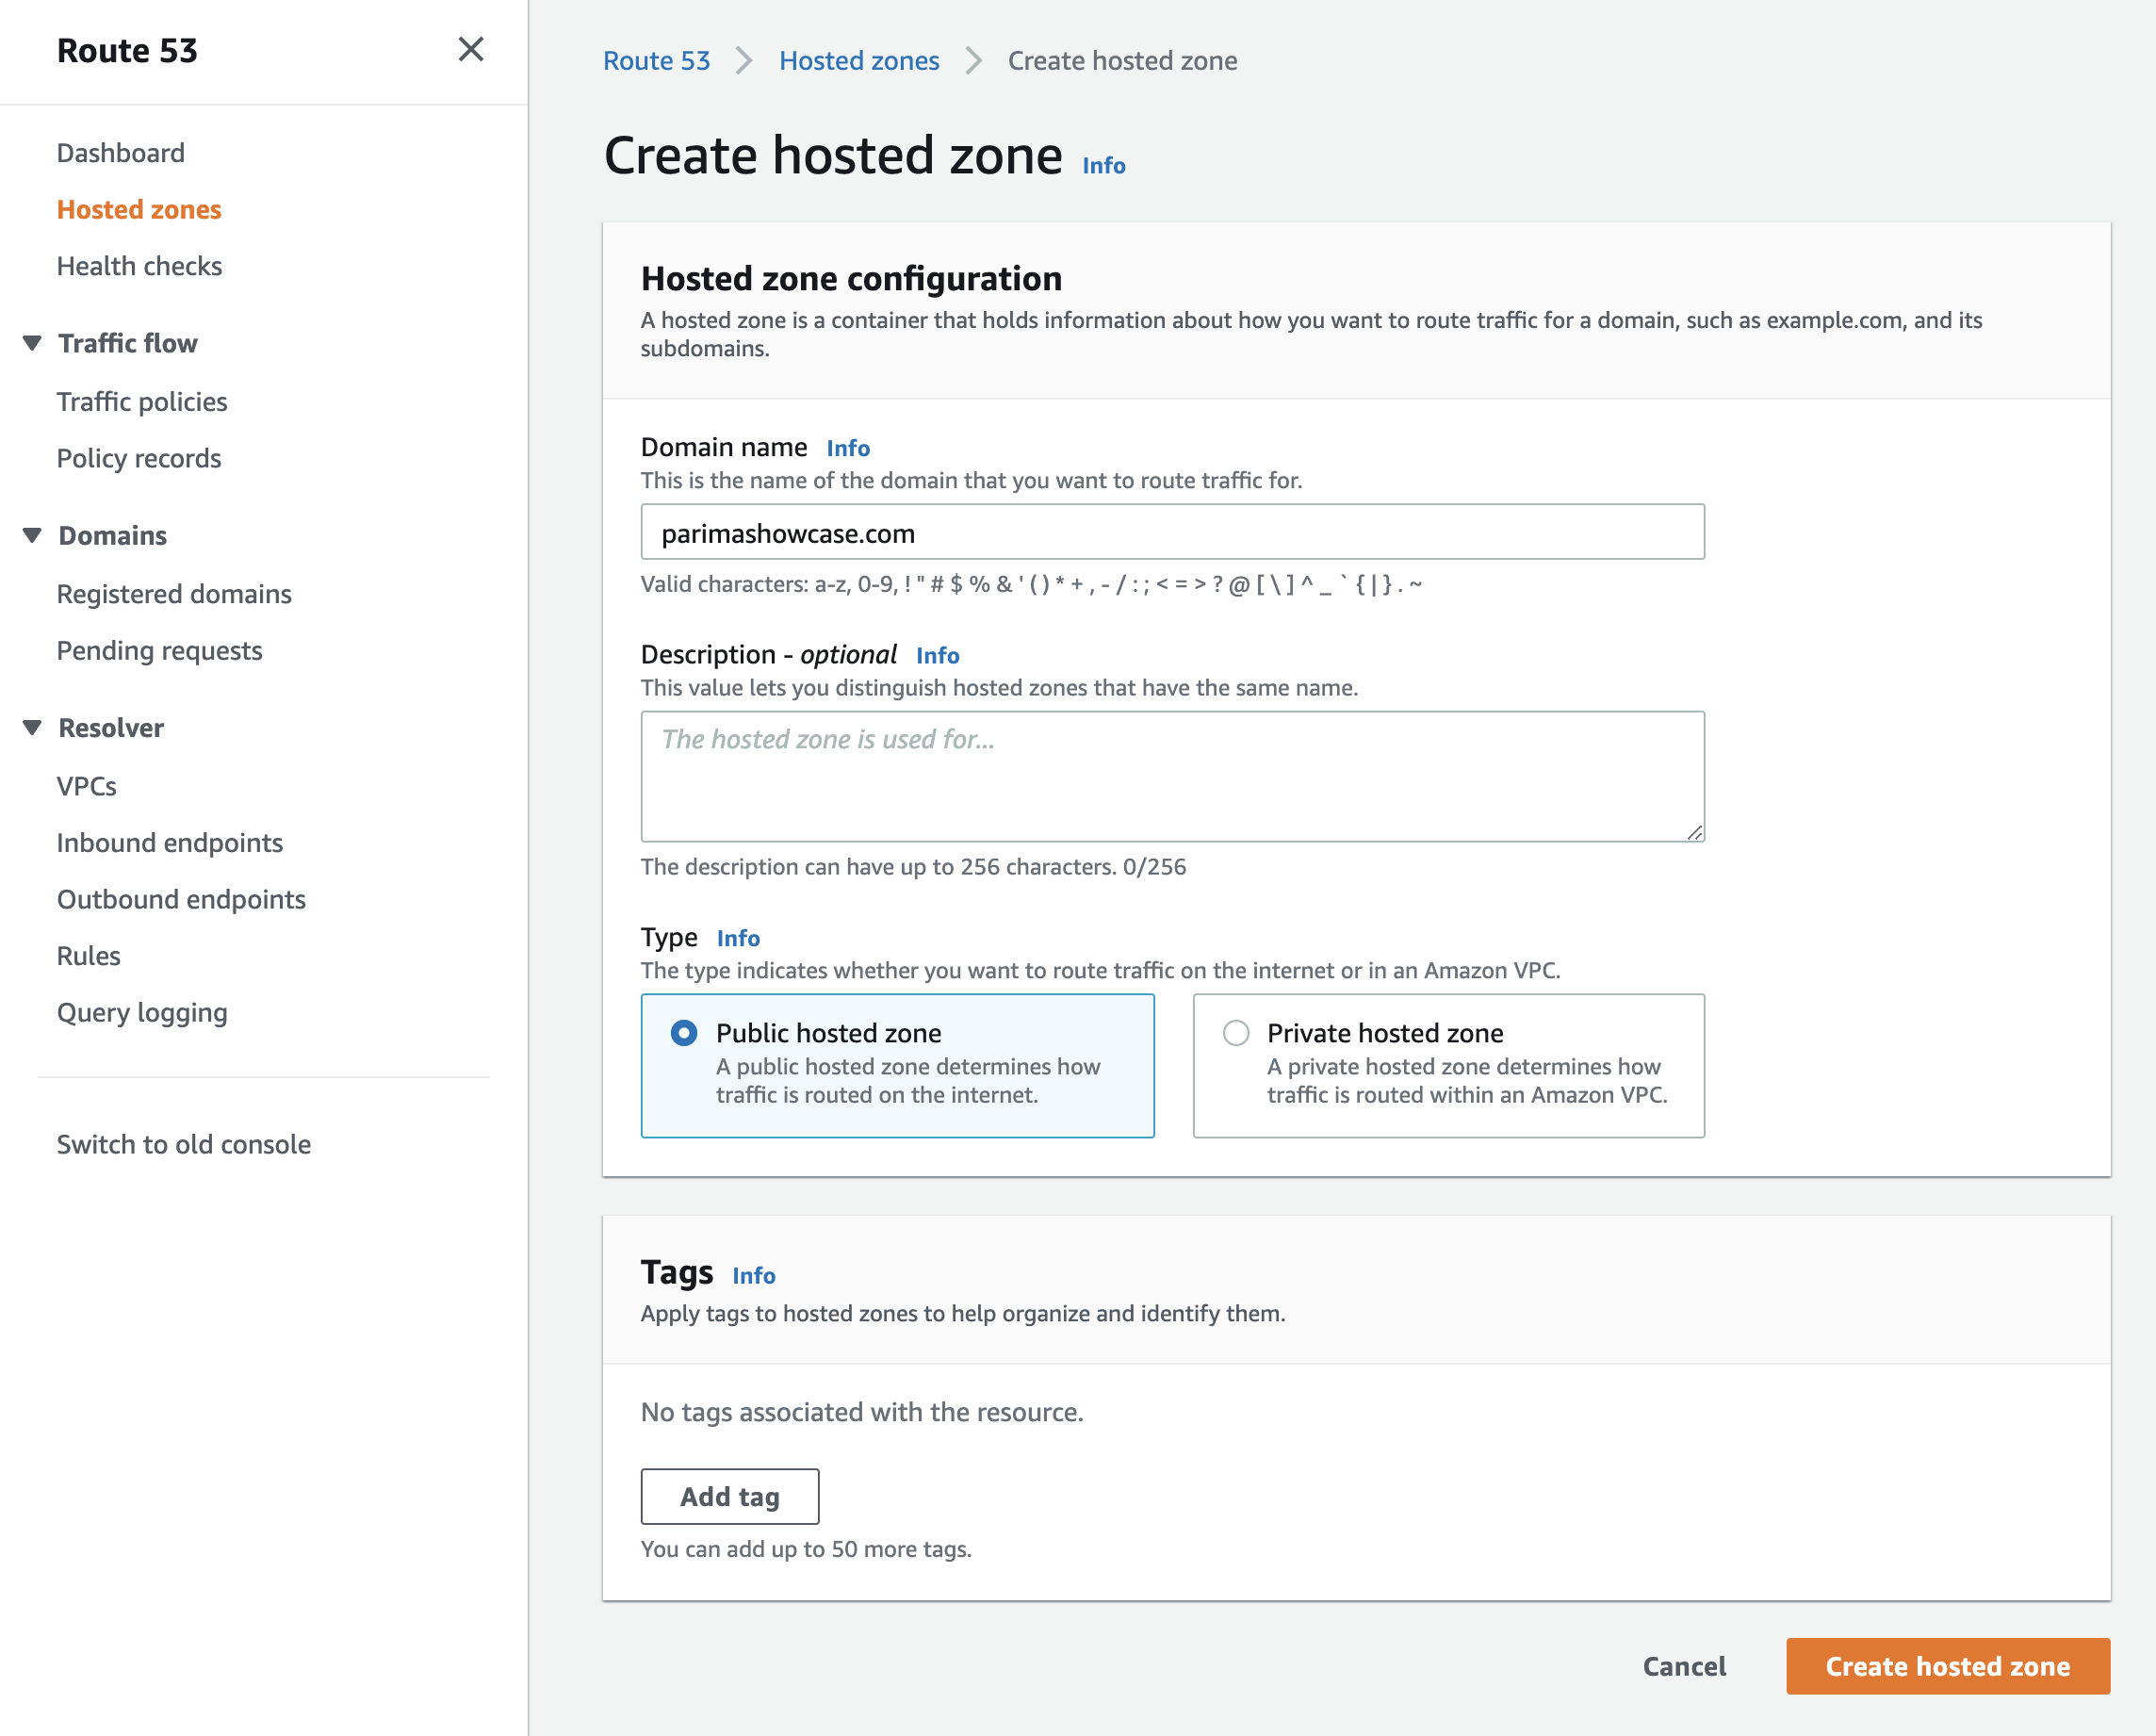Switch to old console
Viewport: 2156px width, 1736px height.
click(184, 1144)
